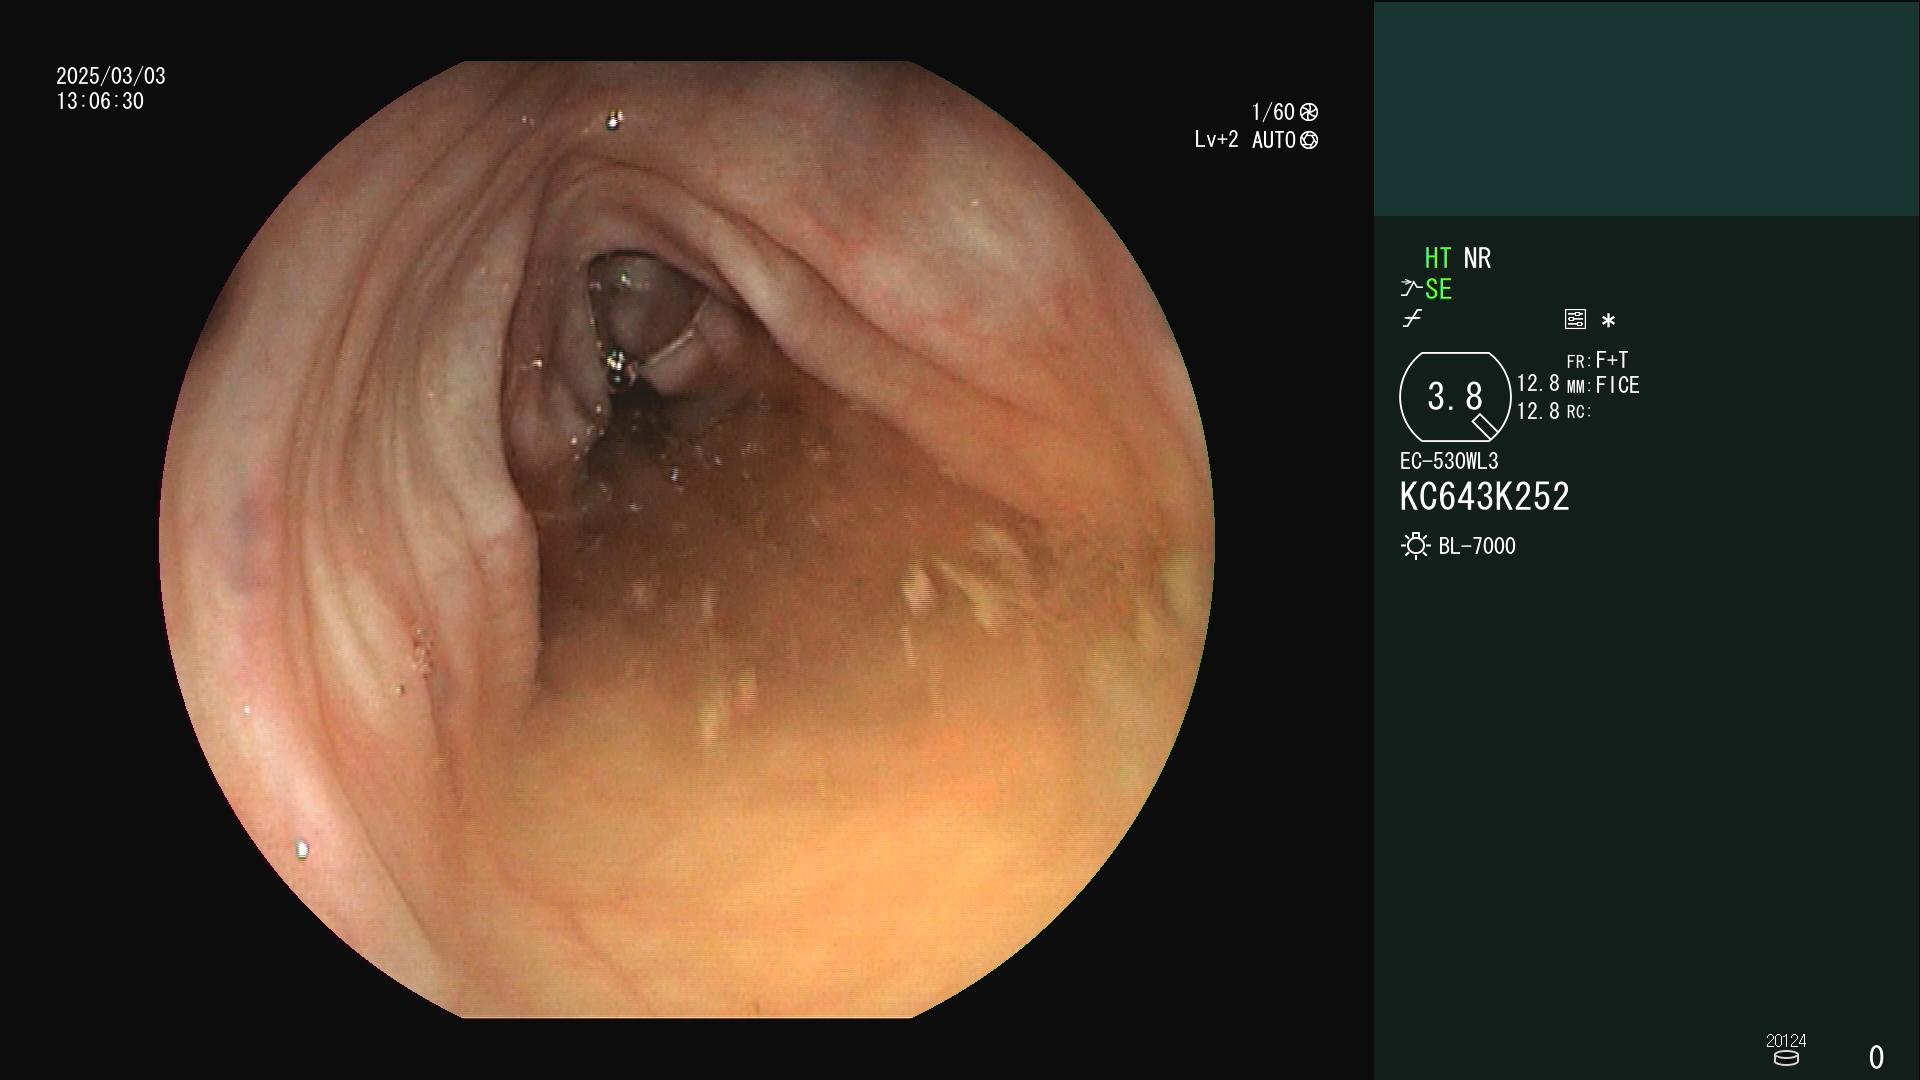Click the FR: F+T setting
This screenshot has height=1080, width=1920.
(x=1597, y=360)
